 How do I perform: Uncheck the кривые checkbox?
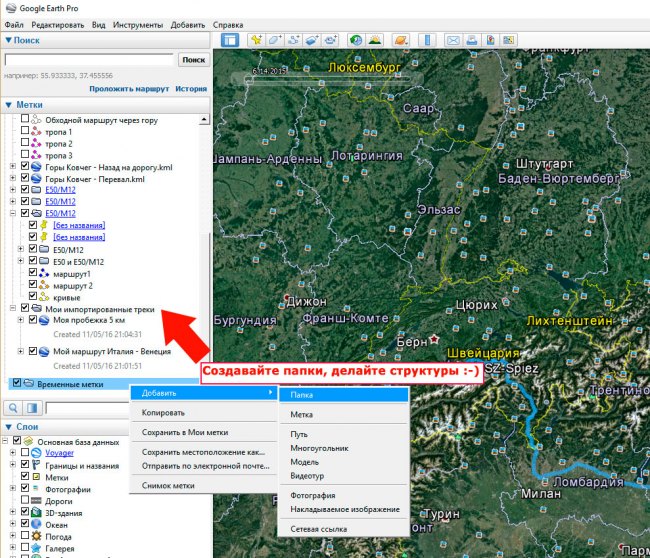click(33, 296)
